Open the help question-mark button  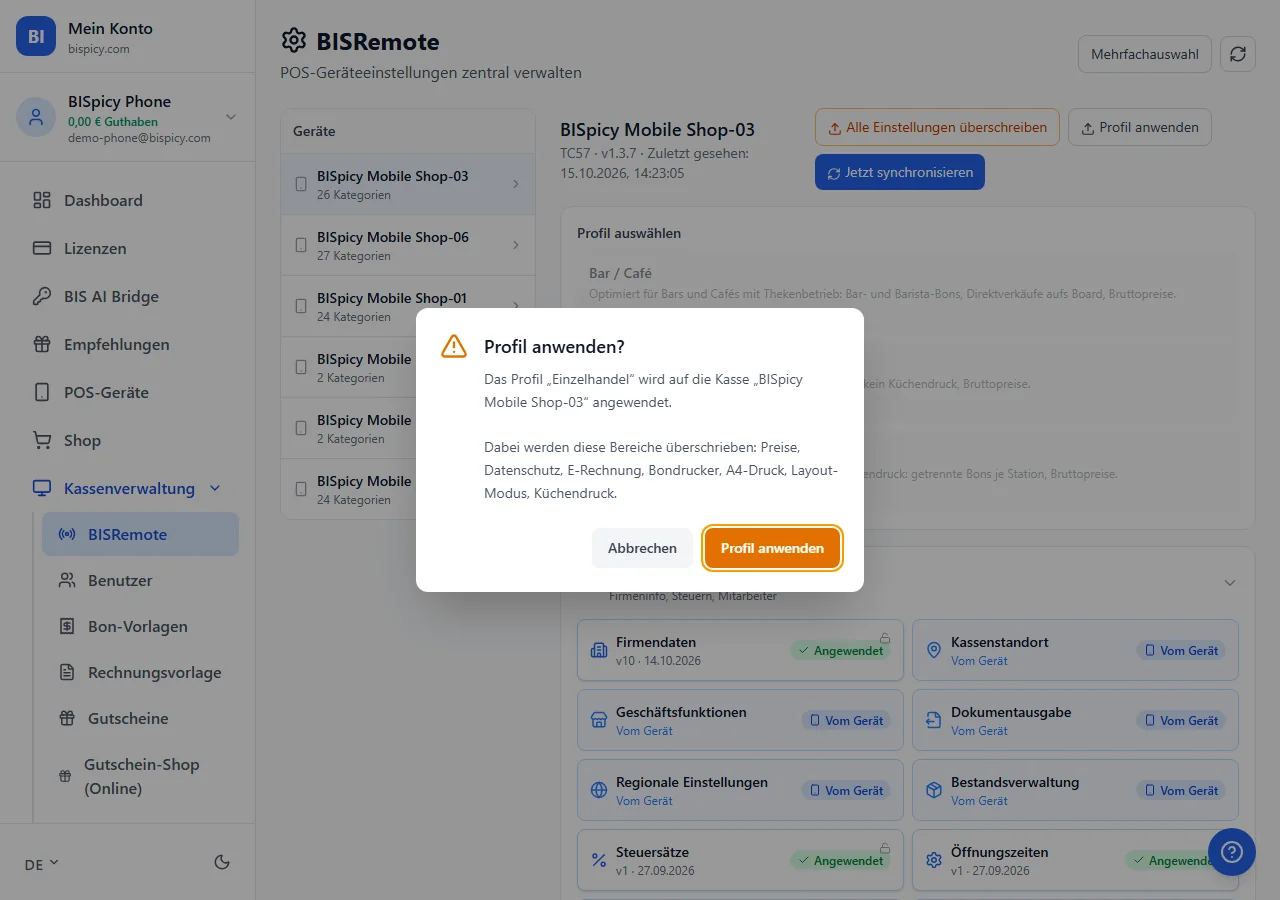[1232, 852]
